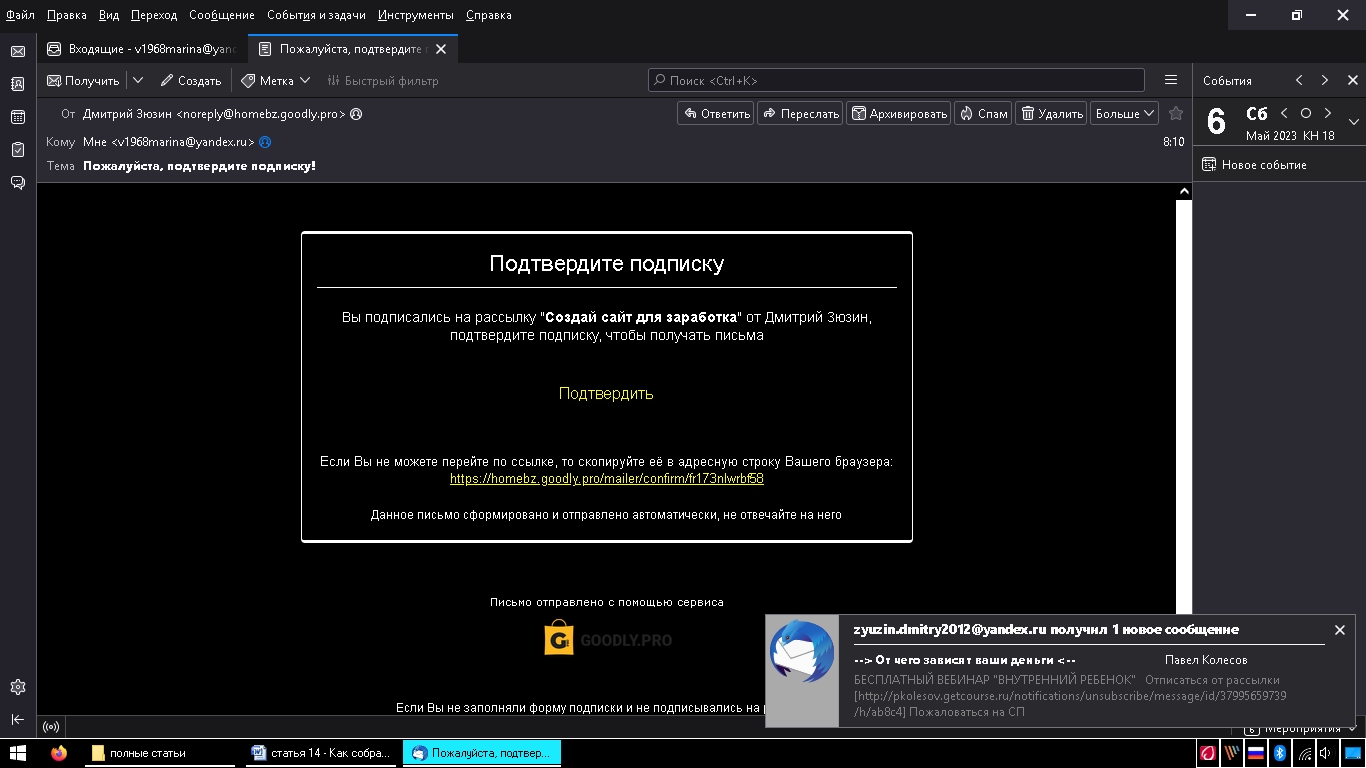Open the blue notification center tray icon
1366x768 pixels.
pyautogui.click(x=1352, y=753)
